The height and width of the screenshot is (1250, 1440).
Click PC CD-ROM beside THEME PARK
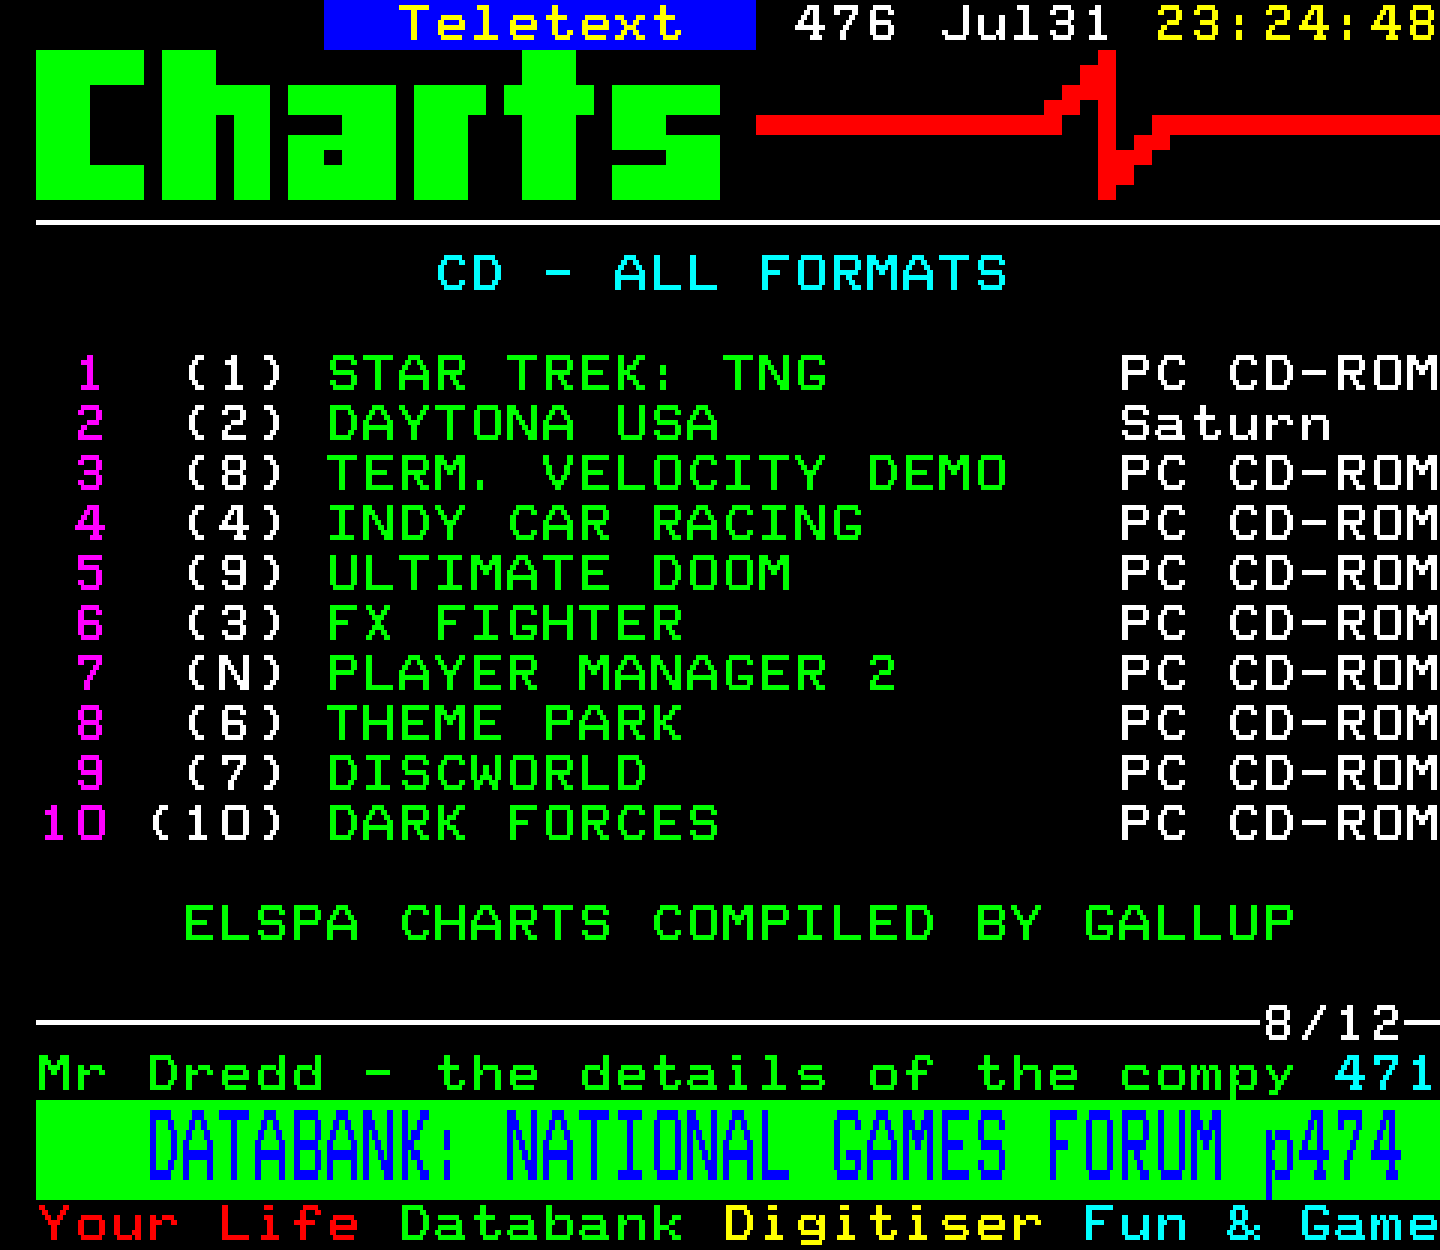pos(1279,723)
